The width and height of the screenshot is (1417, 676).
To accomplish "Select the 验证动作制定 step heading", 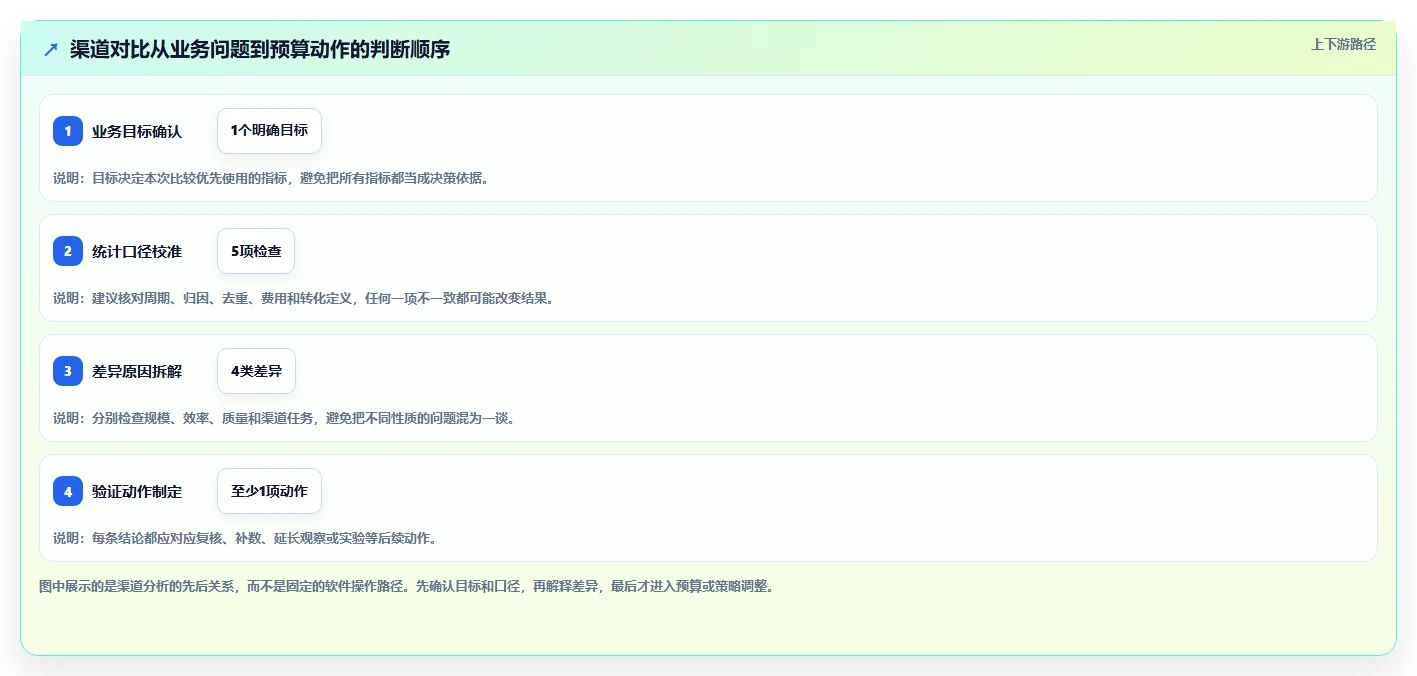I will pyautogui.click(x=137, y=491).
